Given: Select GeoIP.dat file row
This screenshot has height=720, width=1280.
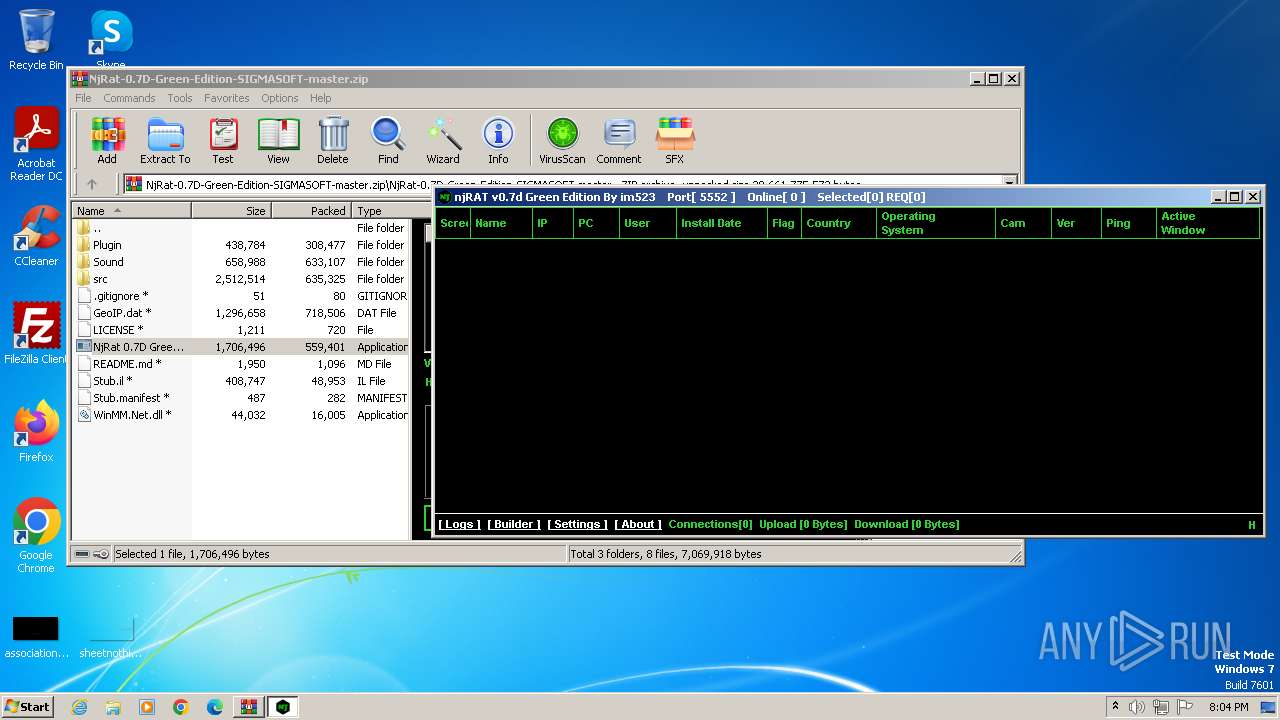Looking at the screenshot, I should (x=240, y=313).
